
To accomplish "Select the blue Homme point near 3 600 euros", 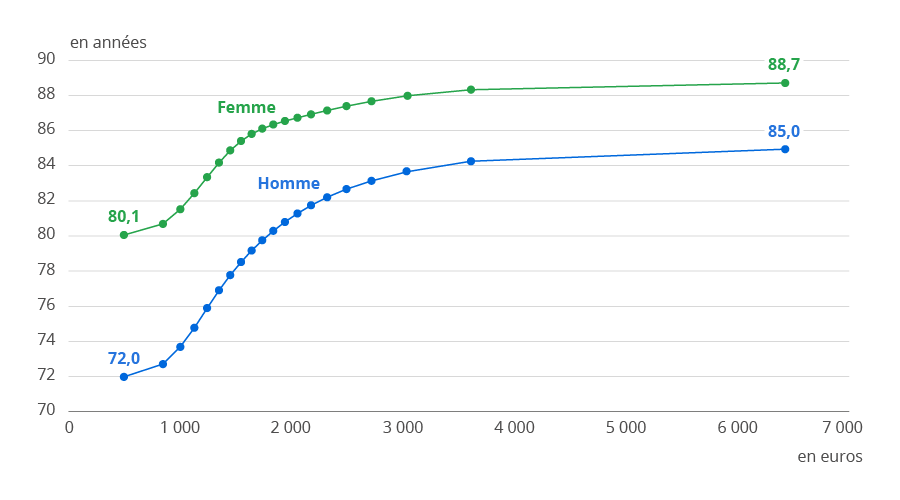I will [x=471, y=161].
